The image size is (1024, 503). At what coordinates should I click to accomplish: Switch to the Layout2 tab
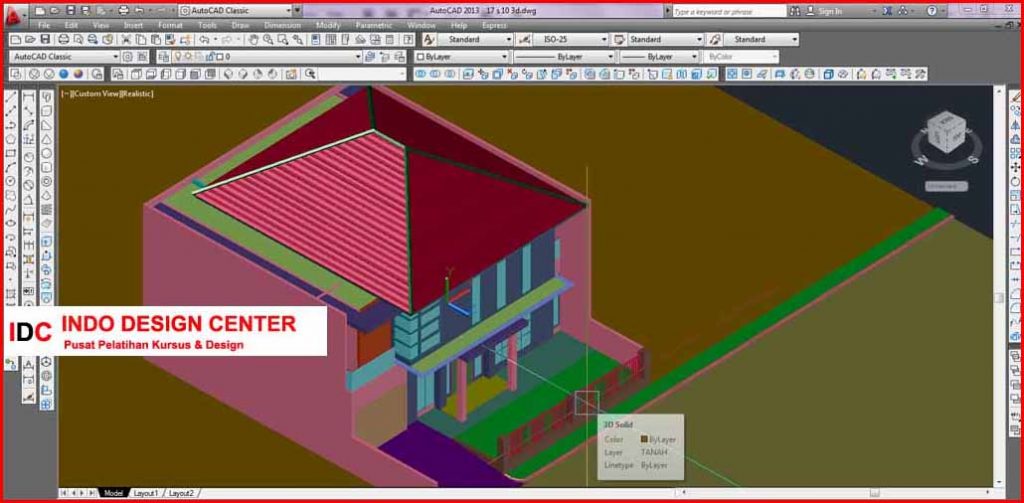click(181, 493)
